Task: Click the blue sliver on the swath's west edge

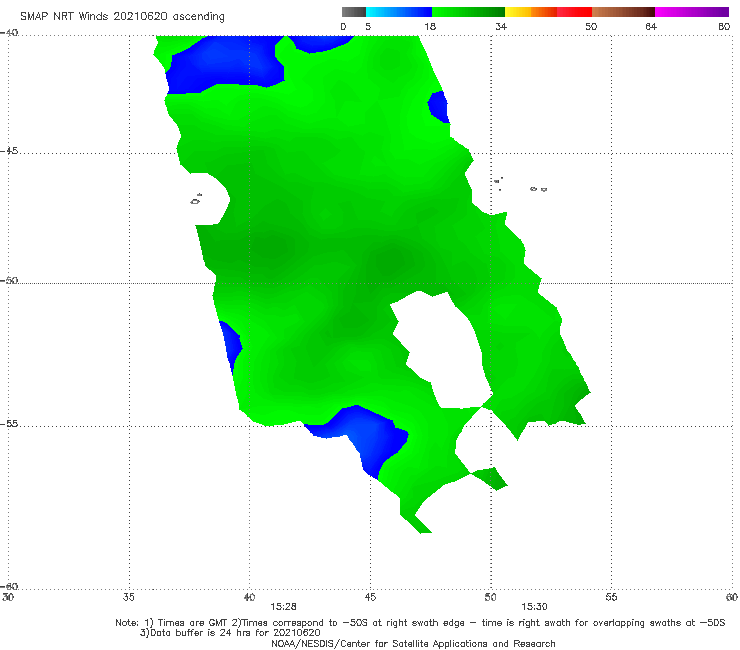Action: (231, 347)
